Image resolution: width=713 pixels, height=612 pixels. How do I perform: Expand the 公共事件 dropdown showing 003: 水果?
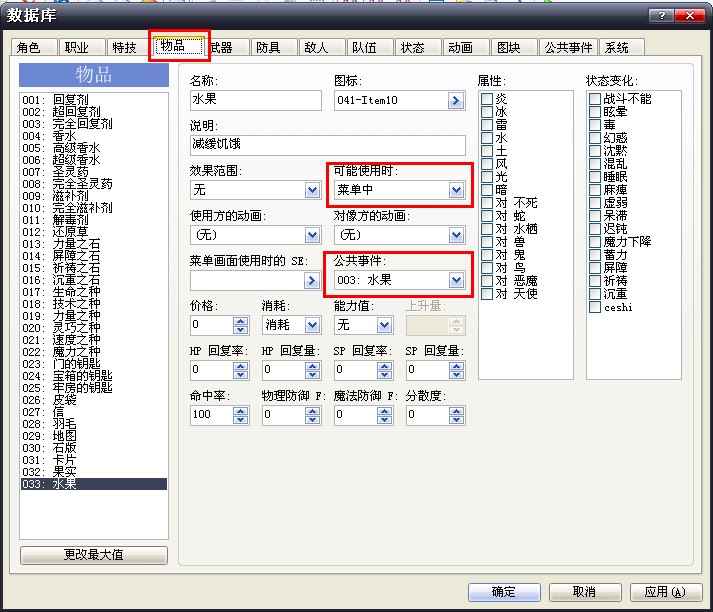click(456, 280)
